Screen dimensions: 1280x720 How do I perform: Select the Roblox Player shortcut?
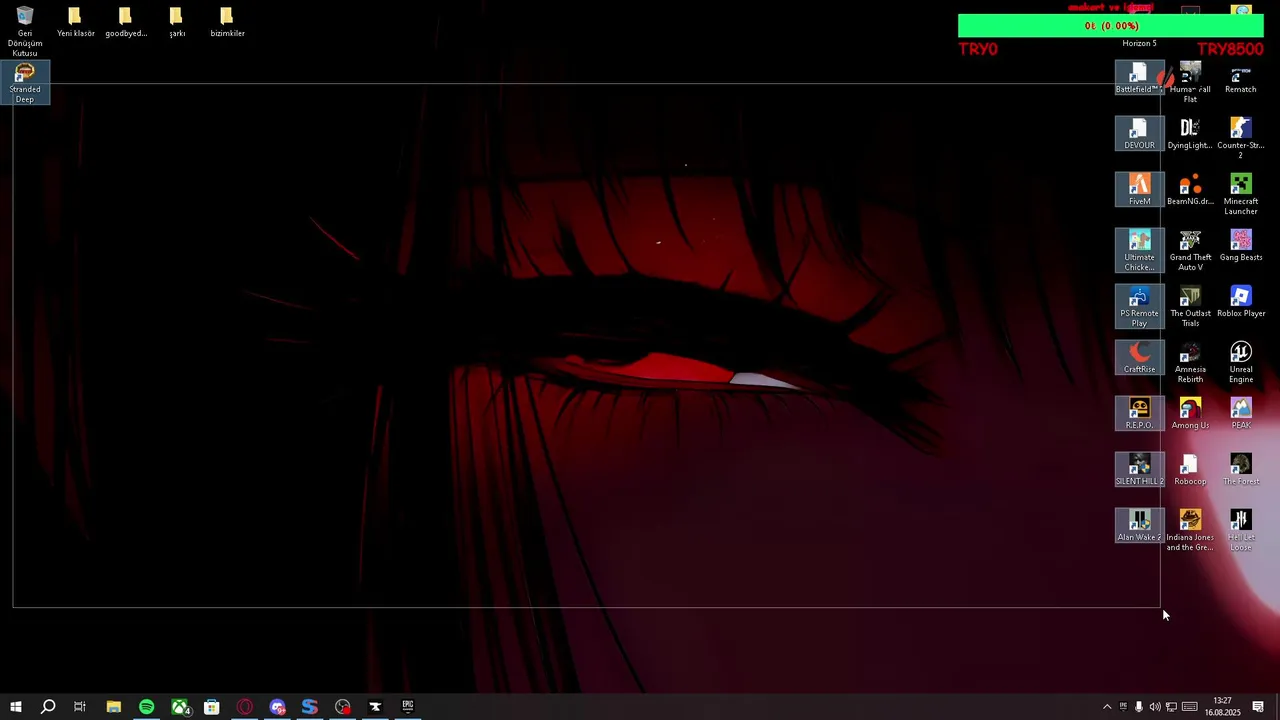[1241, 301]
